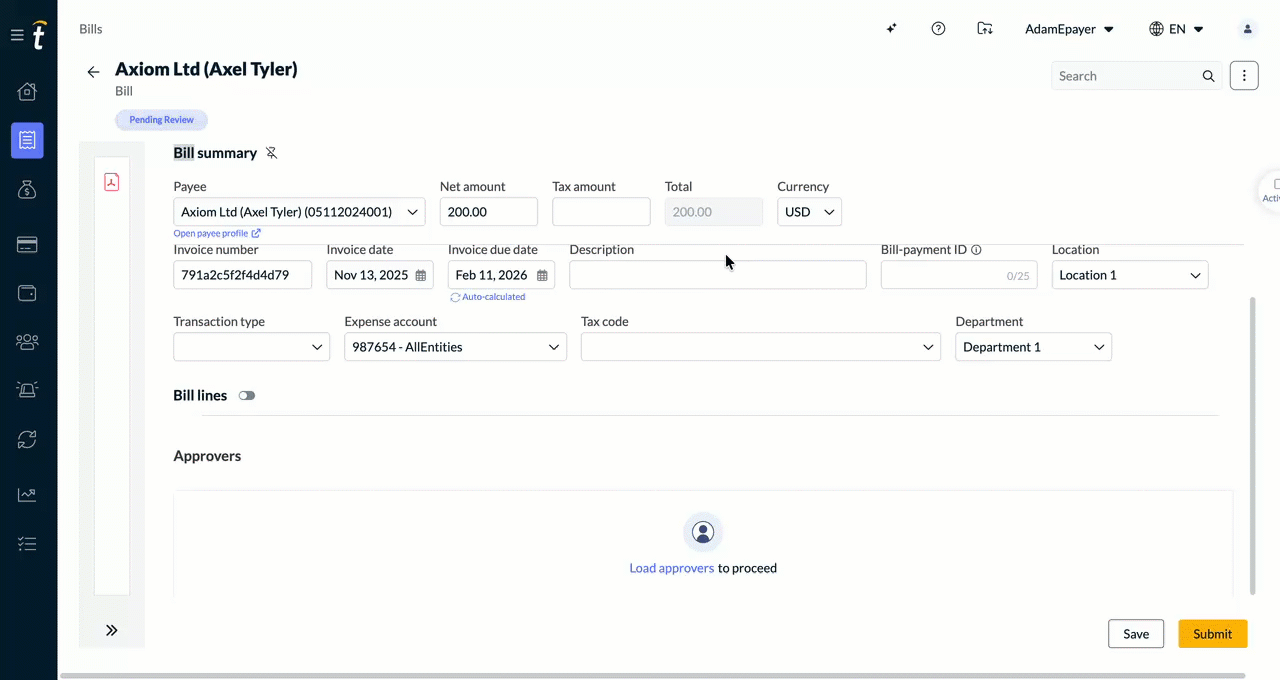The image size is (1280, 680).
Task: Click the Net amount field
Action: tap(488, 212)
